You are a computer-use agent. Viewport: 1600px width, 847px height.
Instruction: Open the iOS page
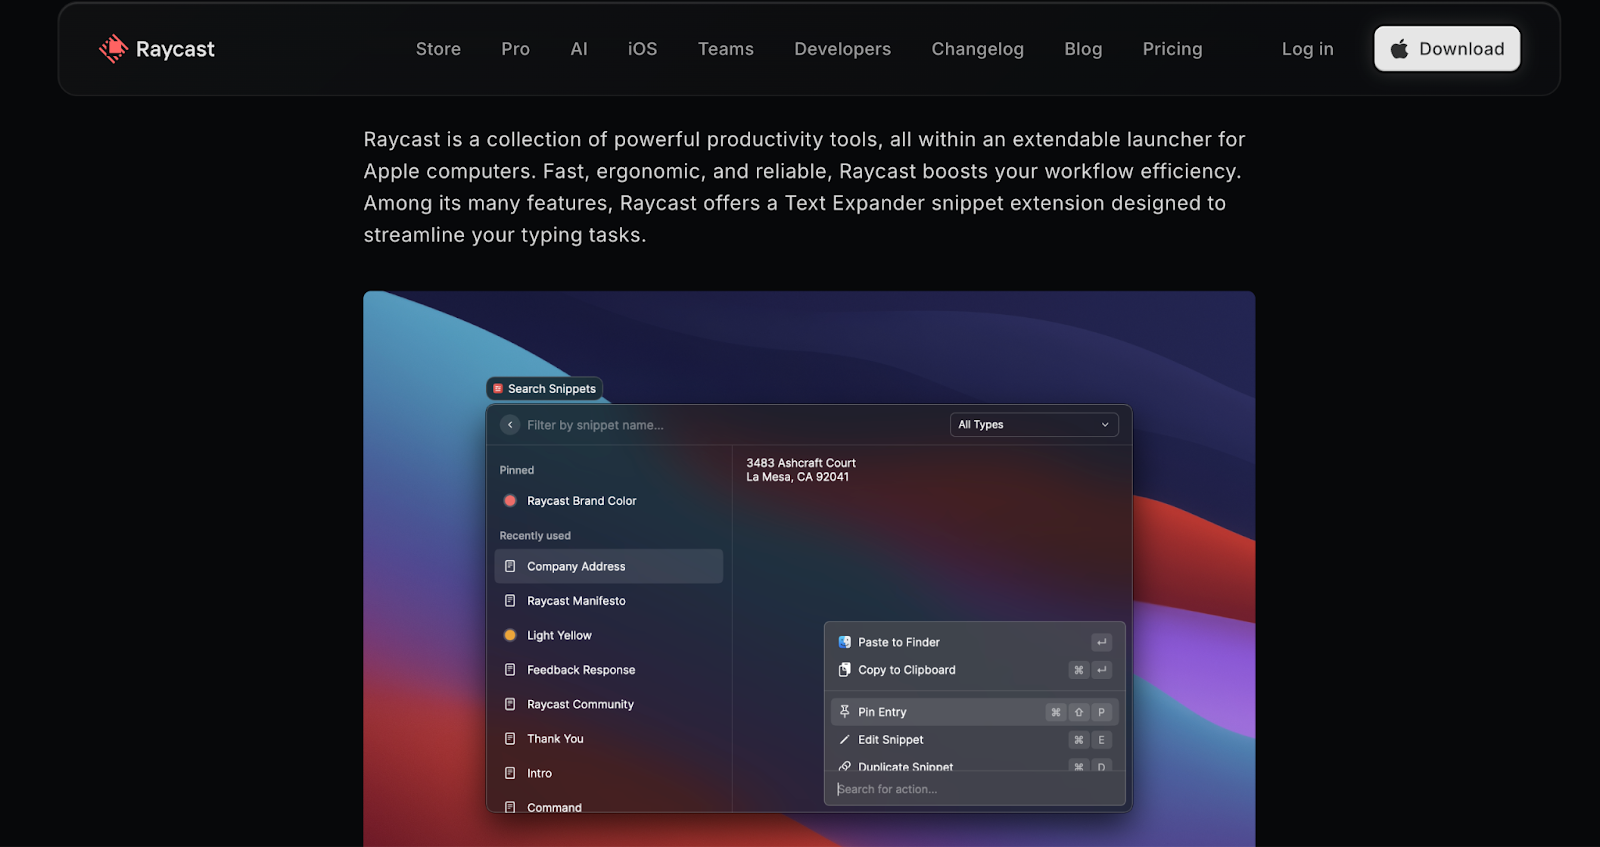coord(642,49)
